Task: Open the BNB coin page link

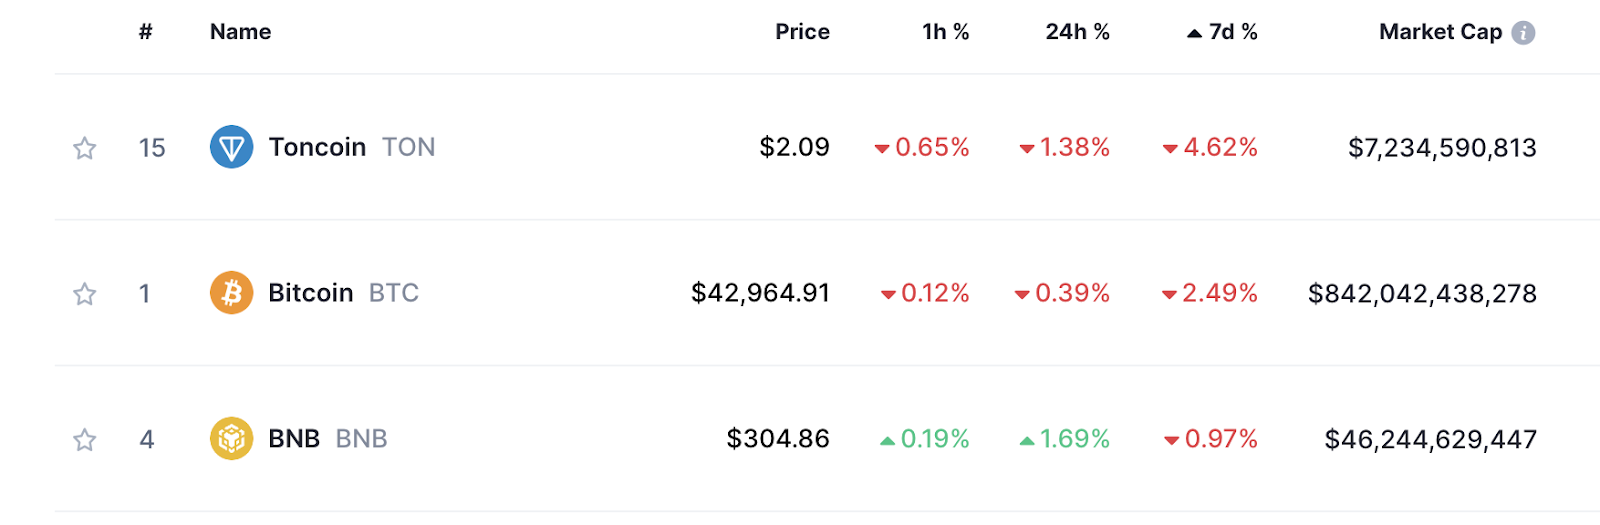Action: click(328, 439)
